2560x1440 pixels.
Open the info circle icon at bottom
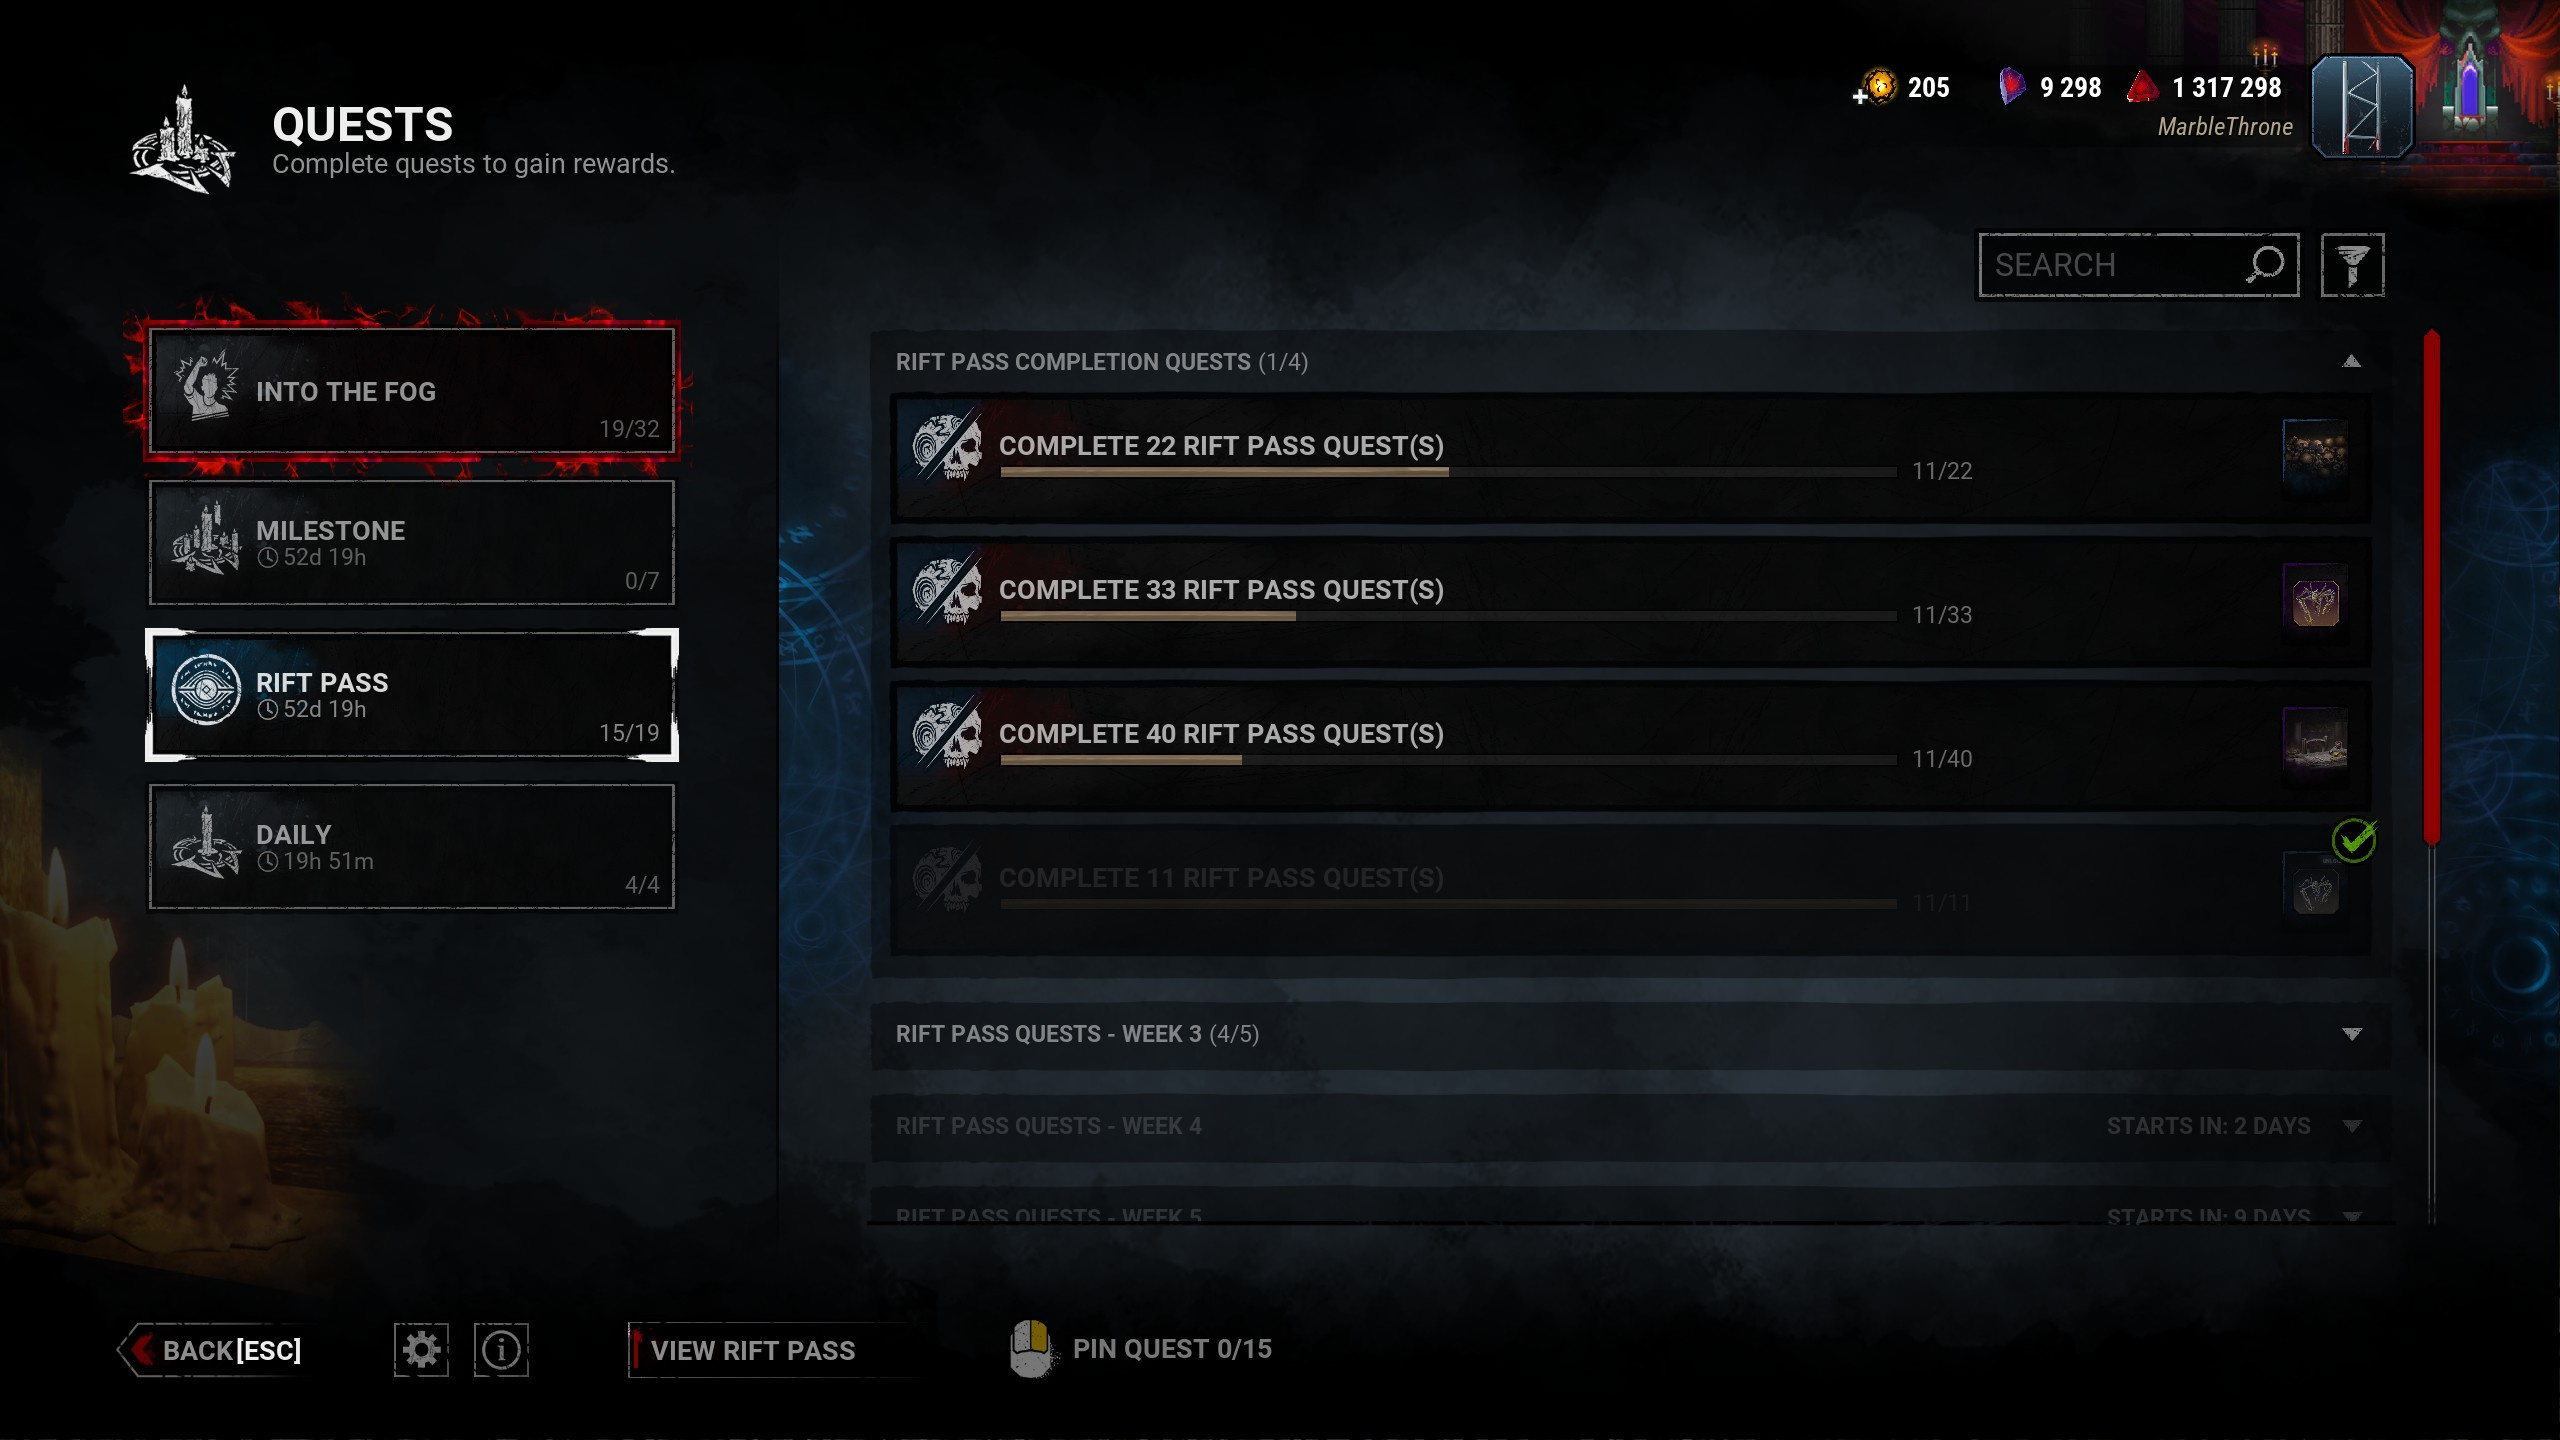tap(501, 1350)
